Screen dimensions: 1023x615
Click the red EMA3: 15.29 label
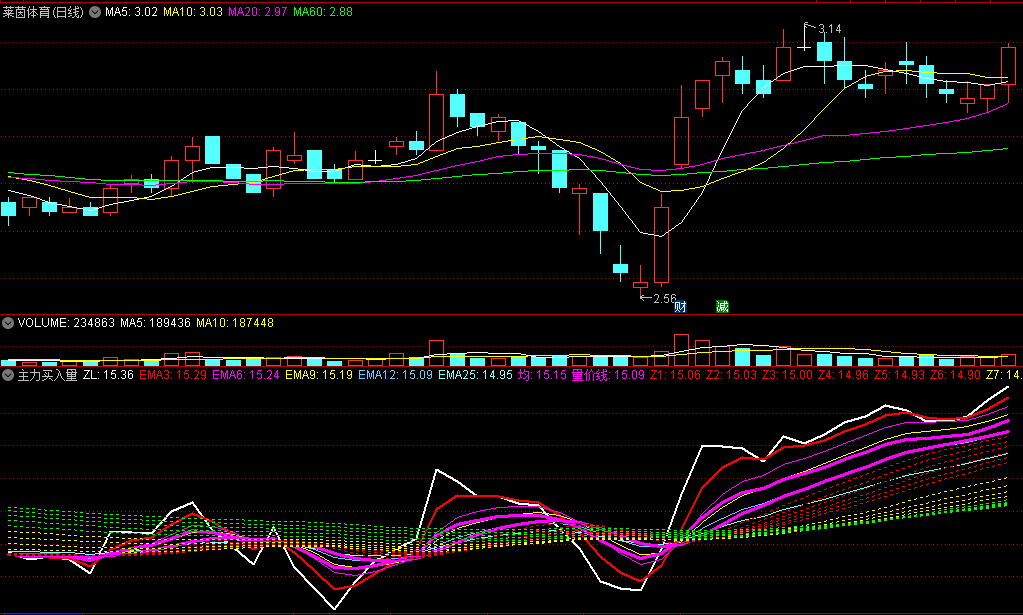tap(173, 375)
